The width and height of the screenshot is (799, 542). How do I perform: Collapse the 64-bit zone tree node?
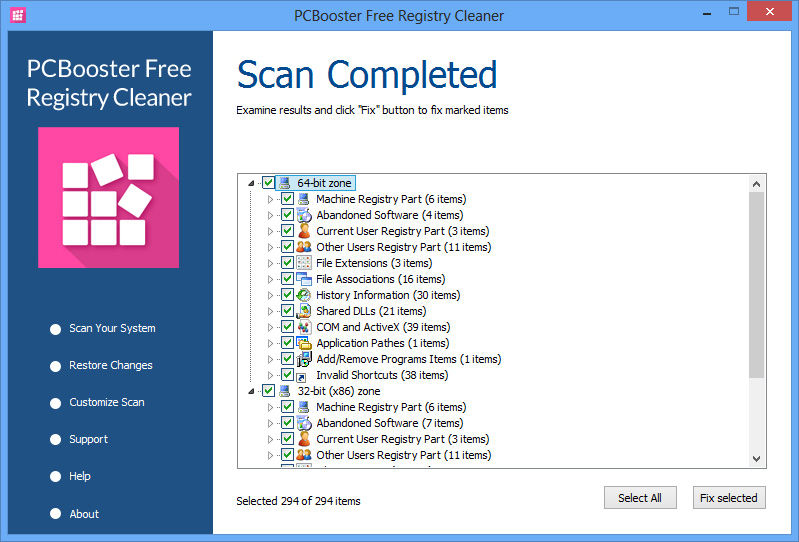coord(251,183)
